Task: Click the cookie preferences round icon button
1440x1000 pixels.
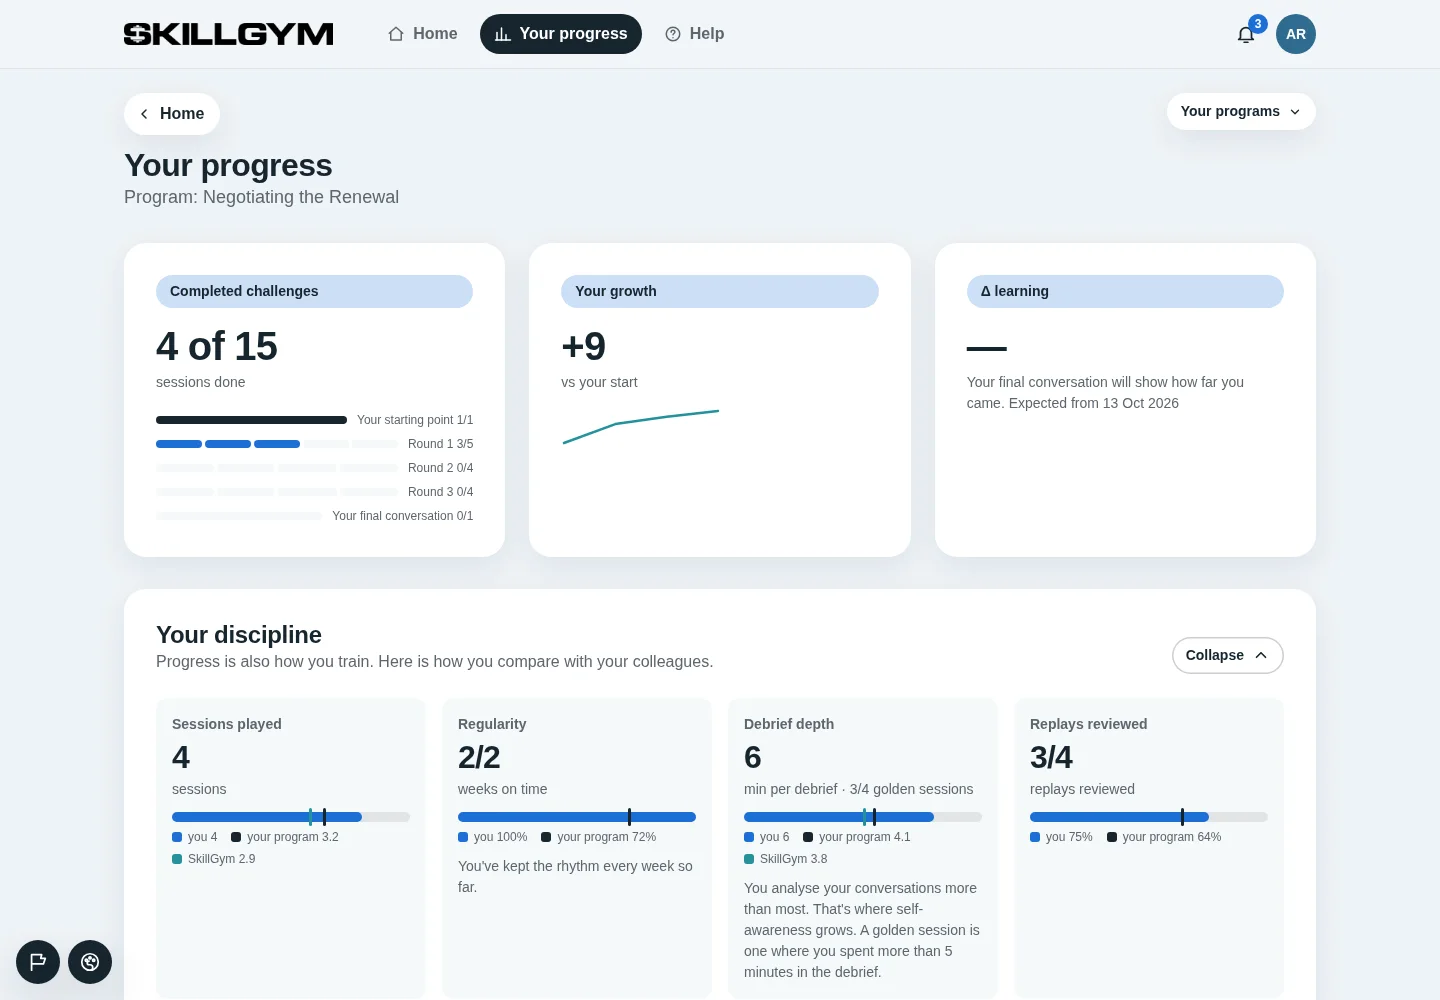Action: pyautogui.click(x=90, y=962)
